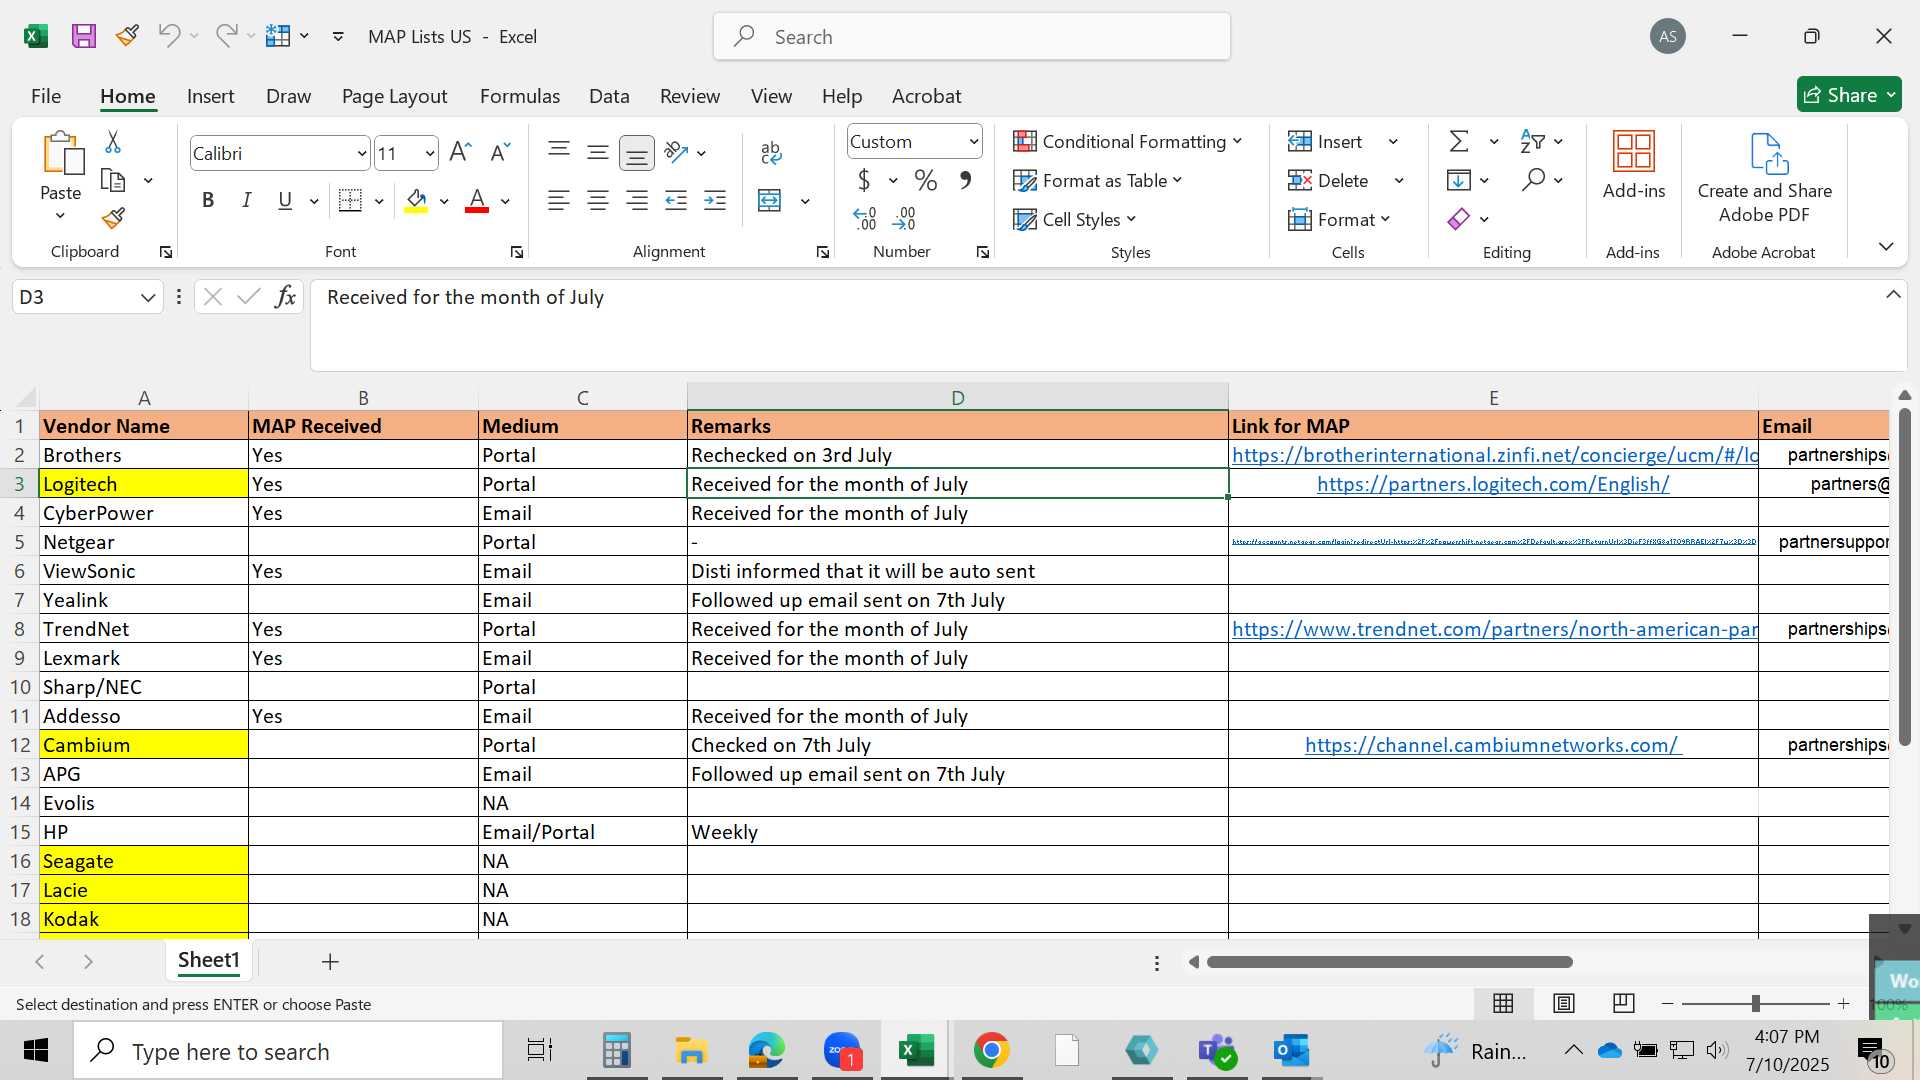Toggle Italic formatting
Screen dimensions: 1920x1080
point(246,201)
